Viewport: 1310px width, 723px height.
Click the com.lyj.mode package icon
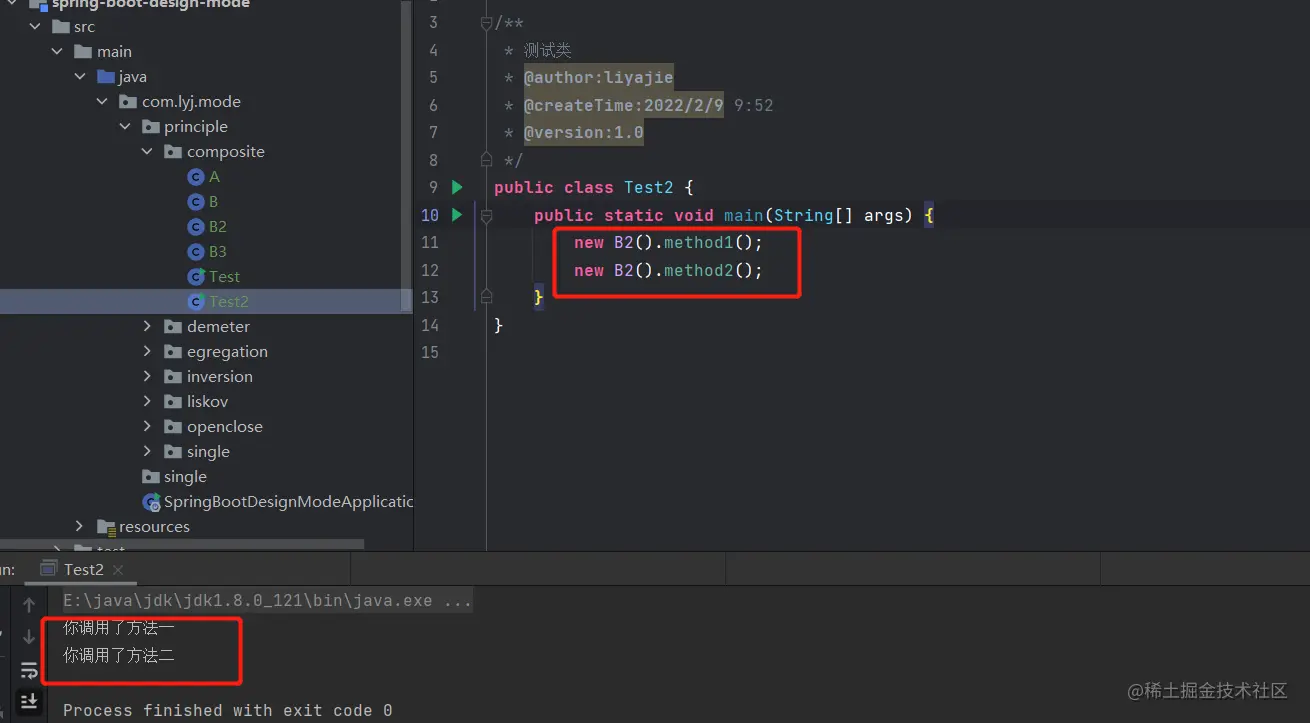pos(128,102)
